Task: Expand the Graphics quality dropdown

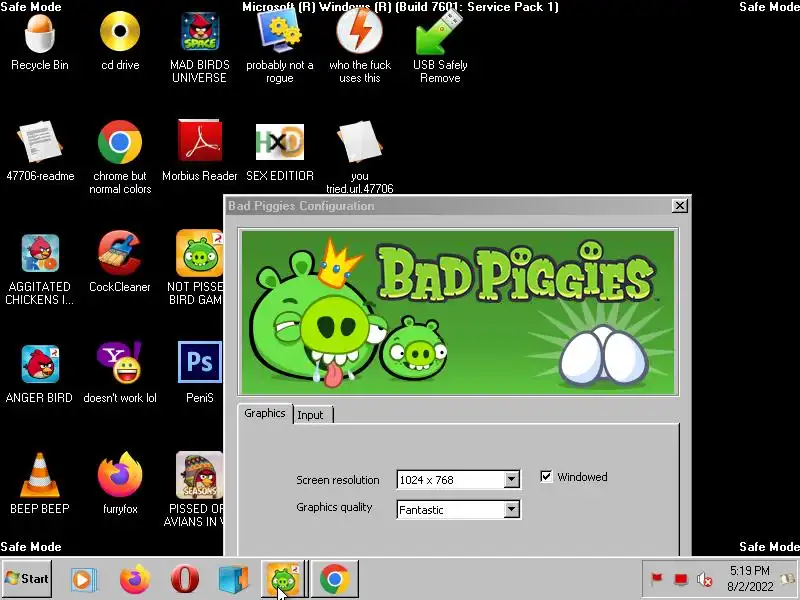Action: (x=511, y=509)
